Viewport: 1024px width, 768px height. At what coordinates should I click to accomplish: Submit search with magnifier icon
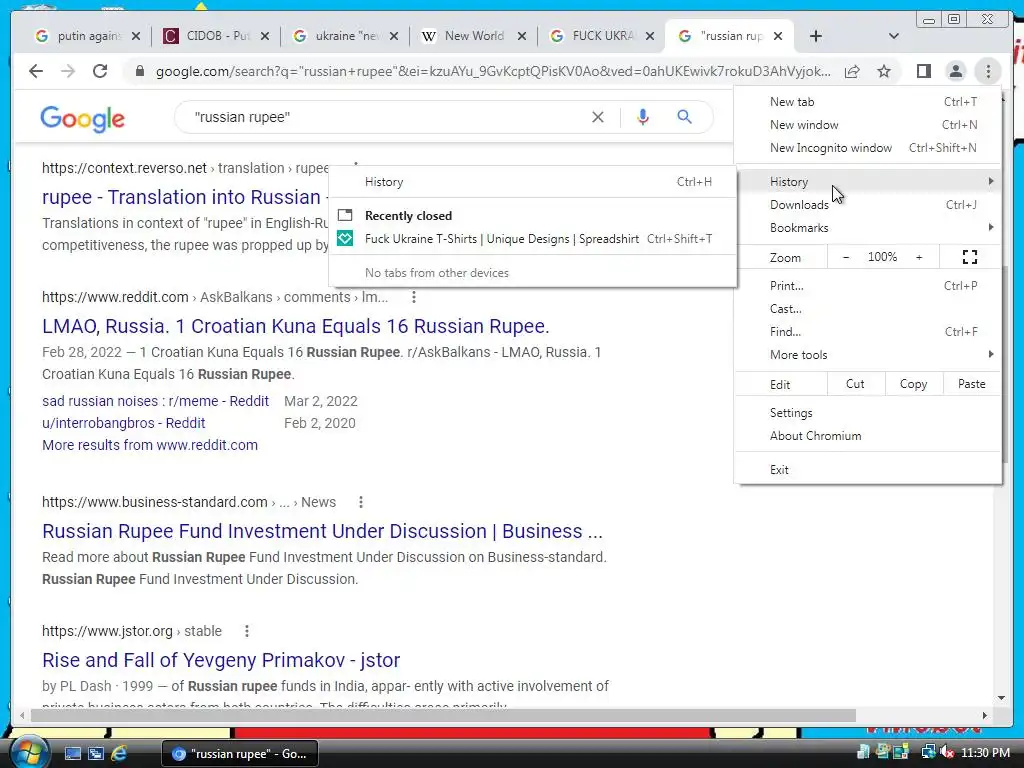coord(684,117)
